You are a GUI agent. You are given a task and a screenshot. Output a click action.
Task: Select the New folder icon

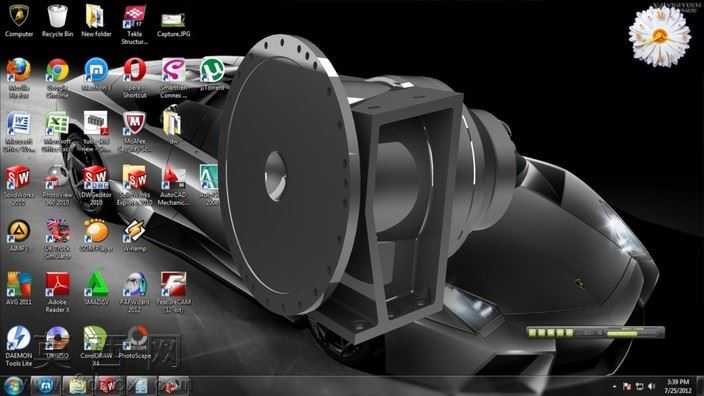96,21
